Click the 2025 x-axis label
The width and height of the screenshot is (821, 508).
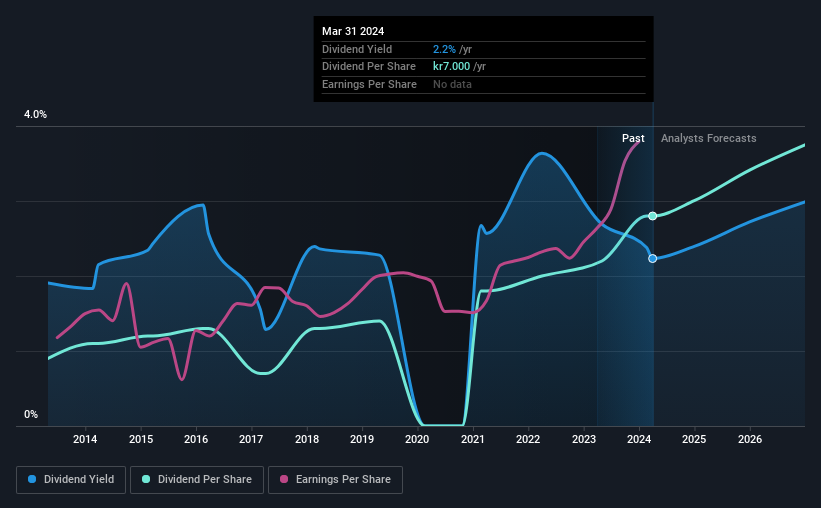(694, 439)
